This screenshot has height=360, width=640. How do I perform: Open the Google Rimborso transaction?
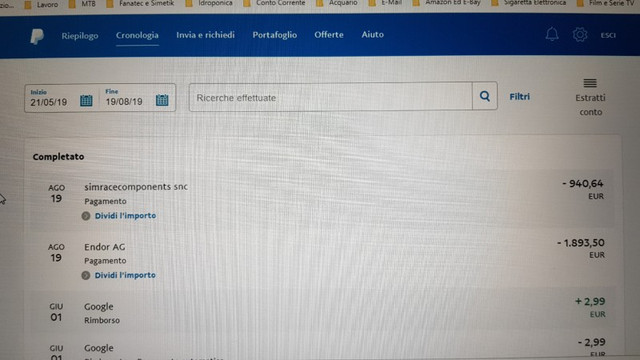point(322,312)
